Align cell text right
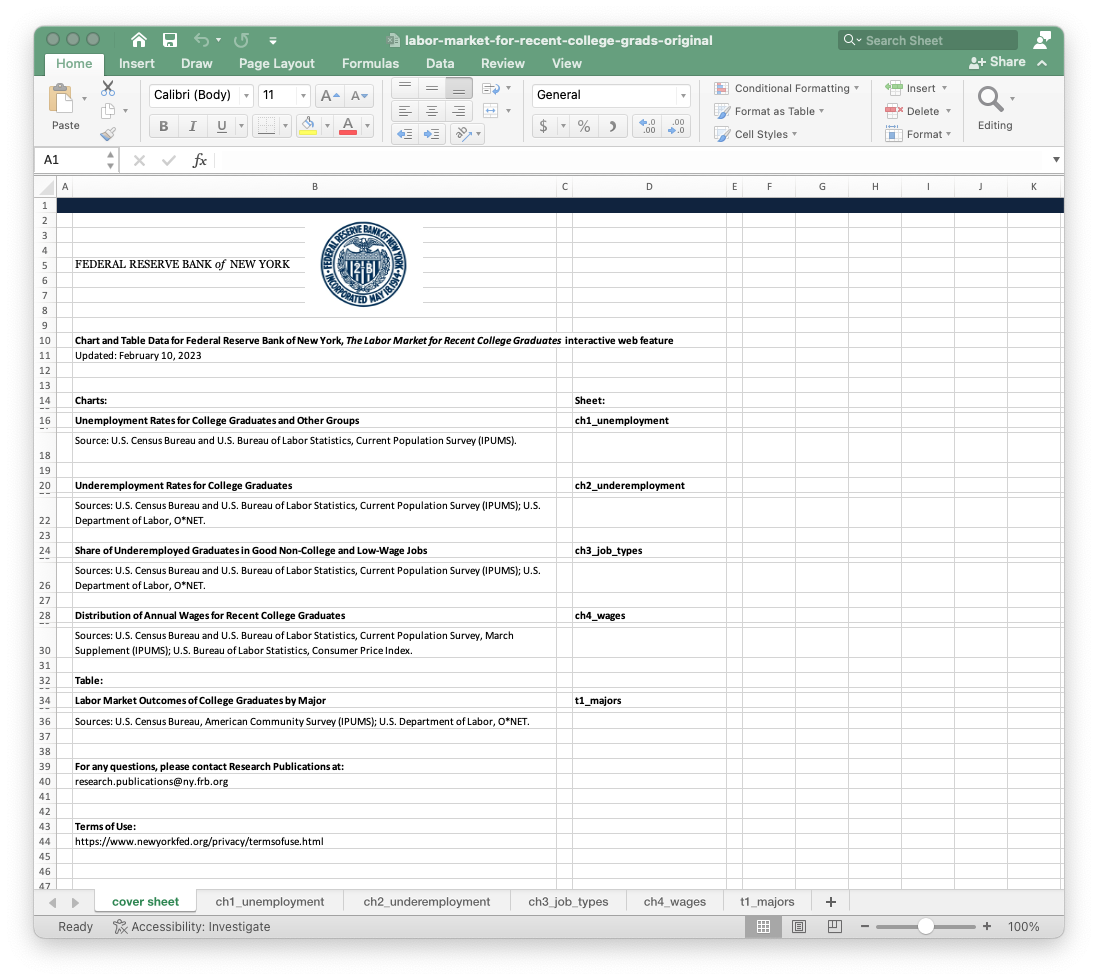Viewport: 1098px width, 980px height. coord(459,111)
